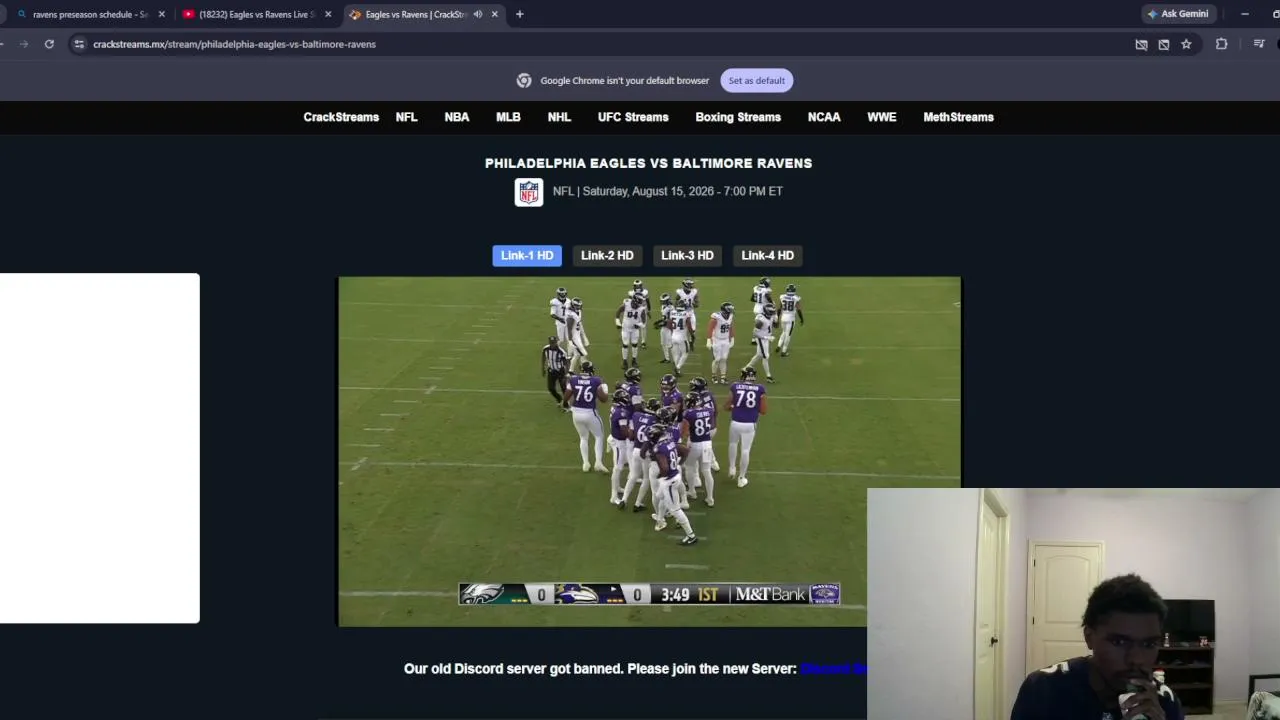Click Ask Gemini button
Image resolution: width=1280 pixels, height=720 pixels.
tap(1178, 14)
